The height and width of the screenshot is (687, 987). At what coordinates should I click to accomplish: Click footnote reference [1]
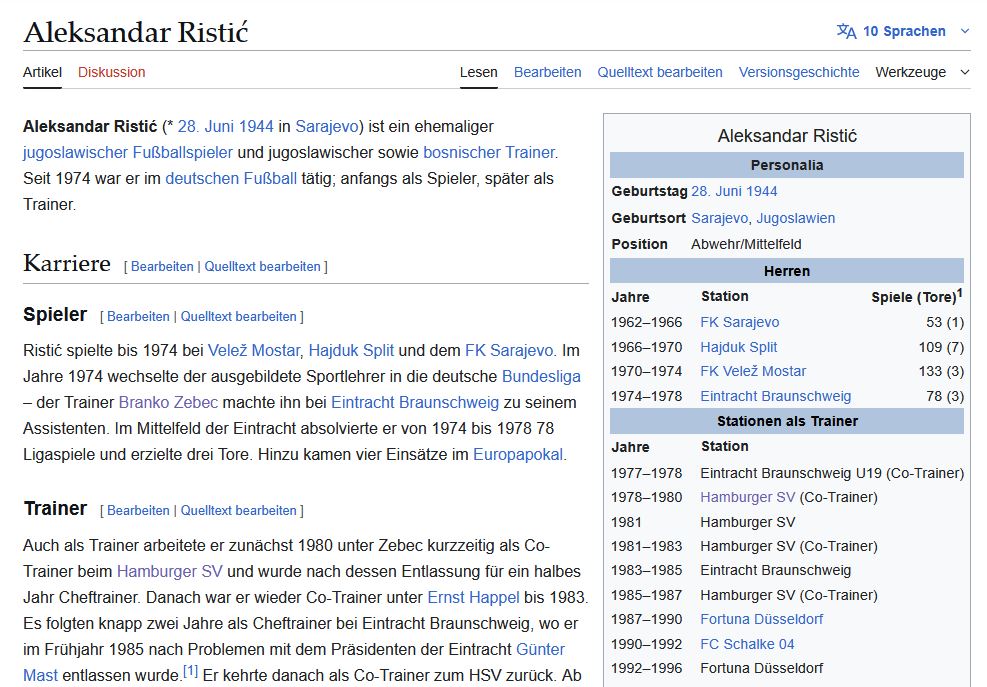click(190, 672)
